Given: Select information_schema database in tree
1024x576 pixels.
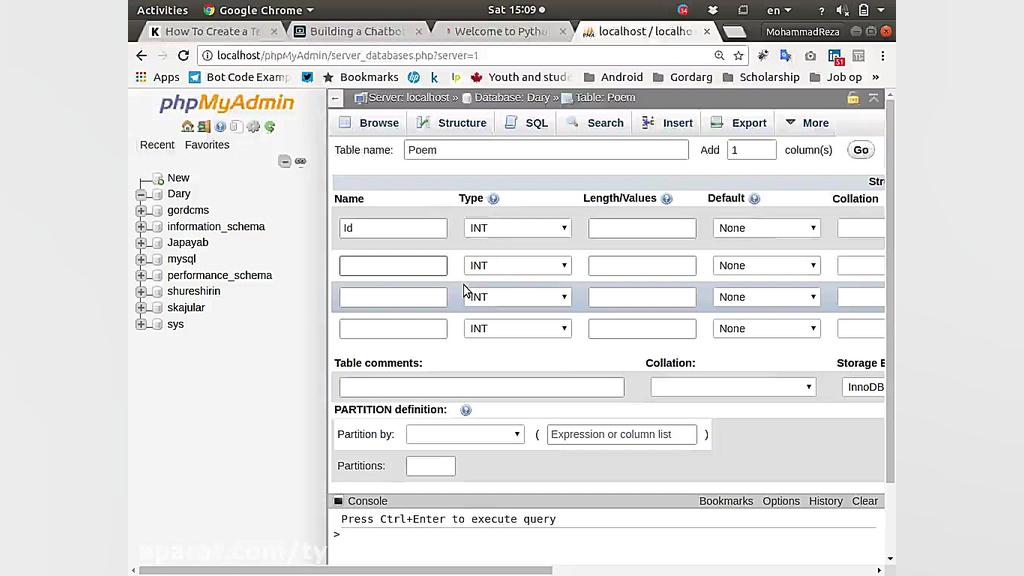Looking at the screenshot, I should pyautogui.click(x=216, y=227).
